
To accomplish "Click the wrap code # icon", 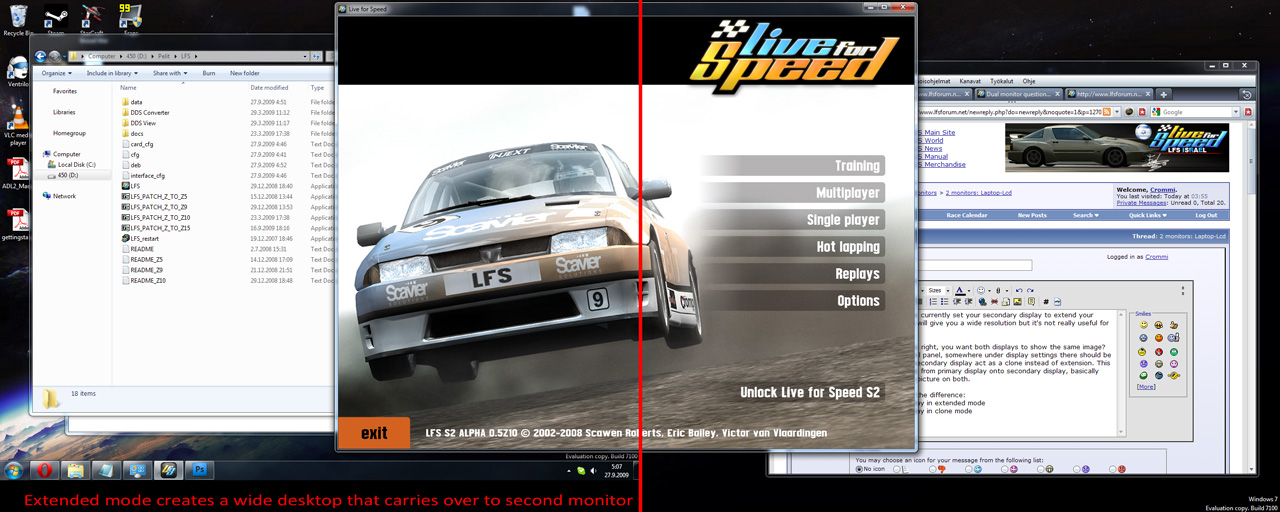I will coord(1046,301).
